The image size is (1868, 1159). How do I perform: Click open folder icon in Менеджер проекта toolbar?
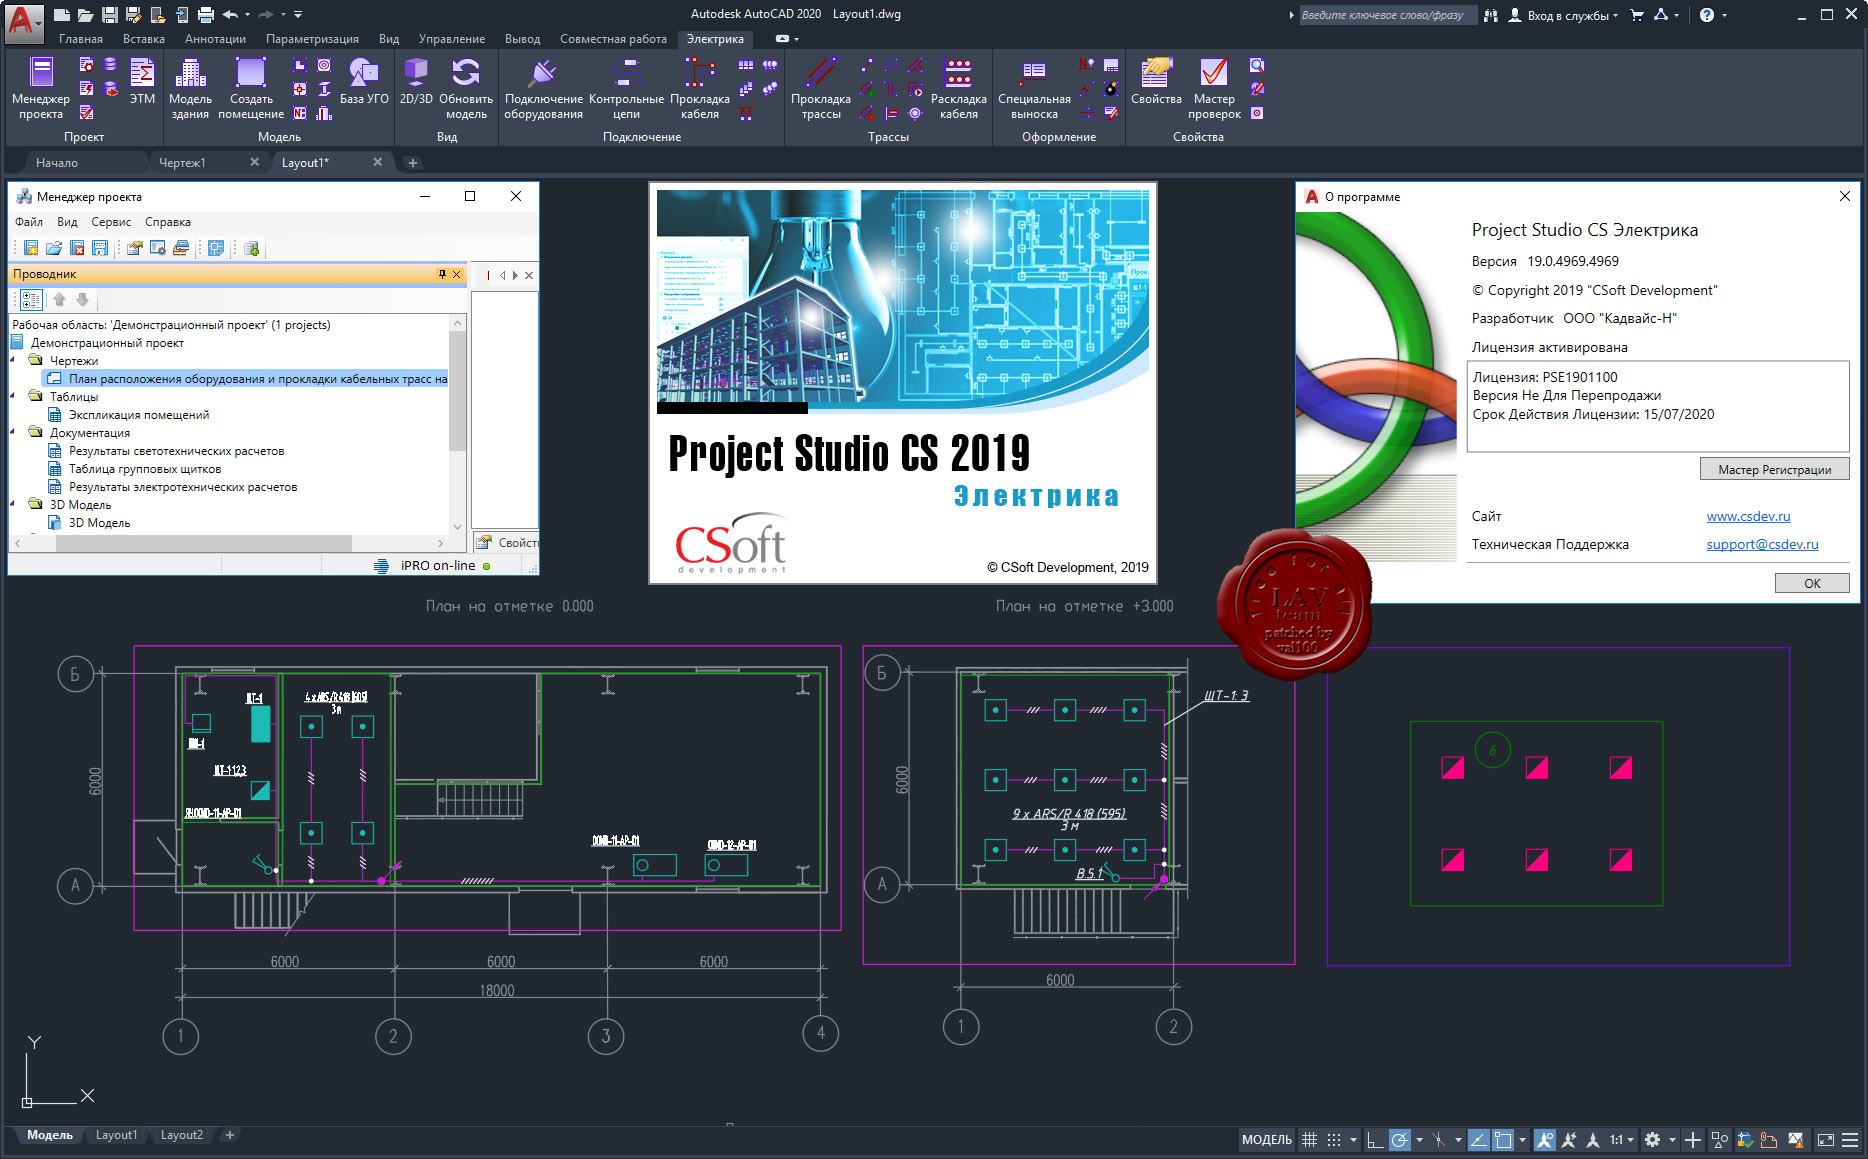coord(54,248)
